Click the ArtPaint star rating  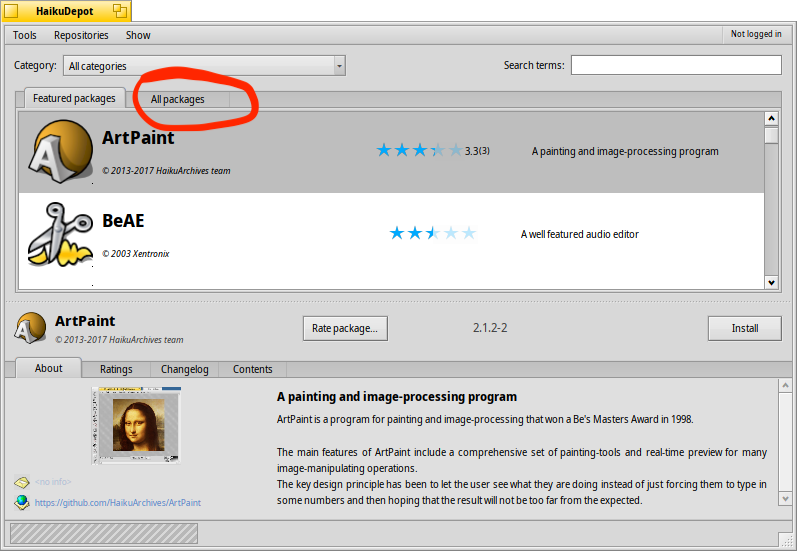point(419,150)
